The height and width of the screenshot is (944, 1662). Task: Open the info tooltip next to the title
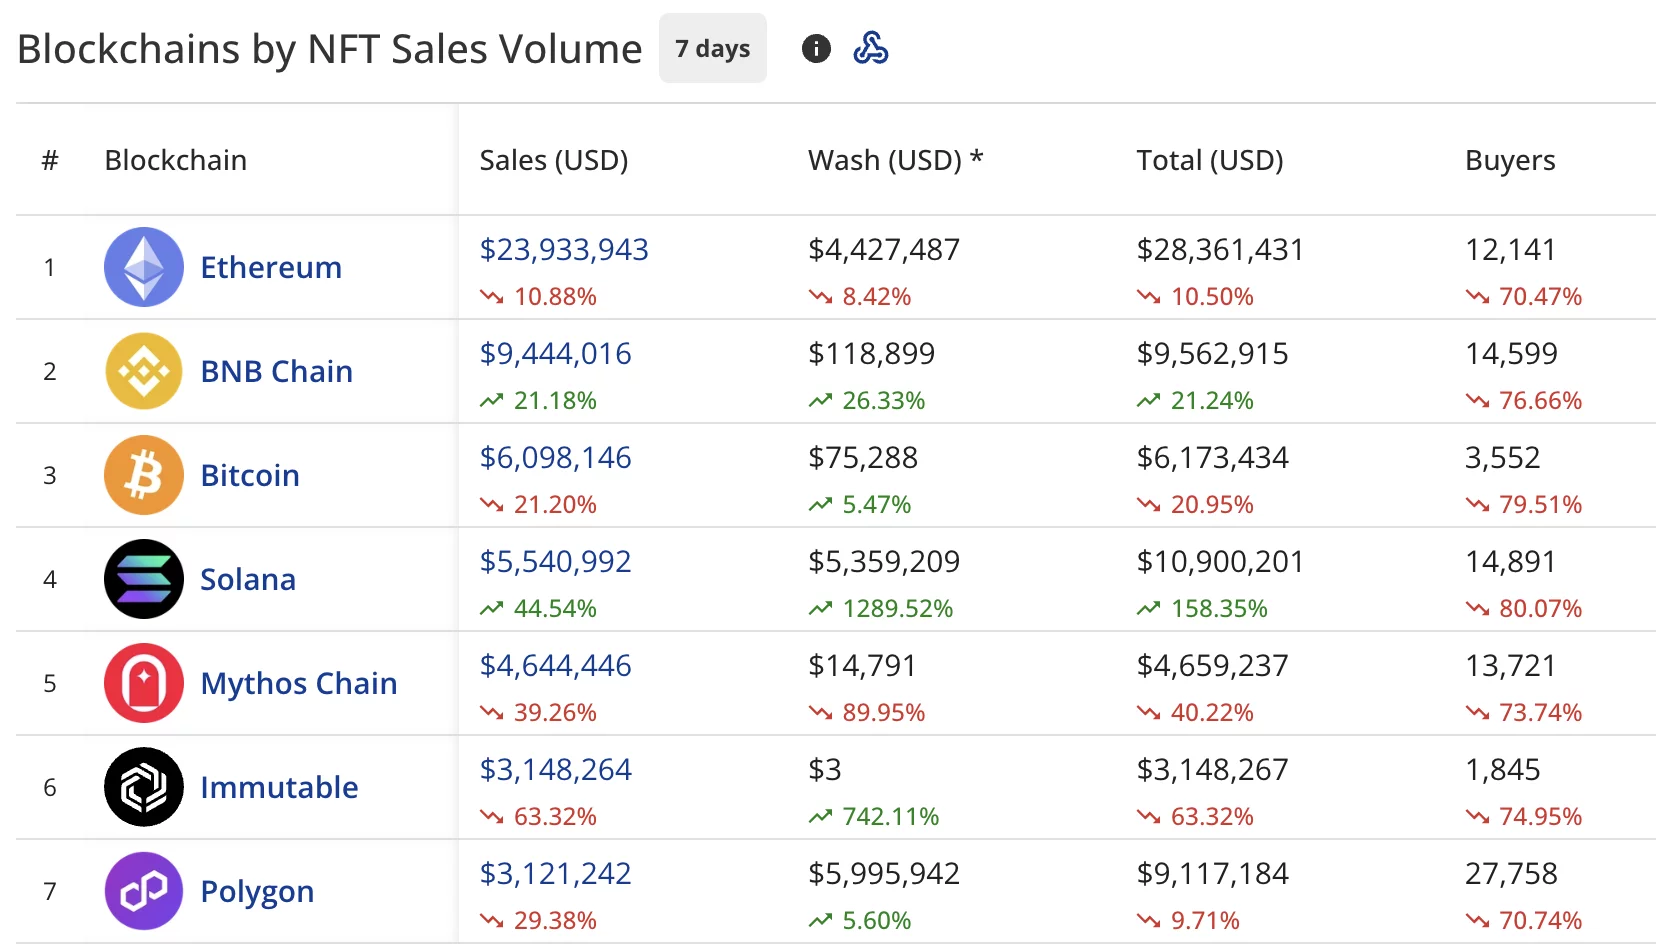coord(816,48)
